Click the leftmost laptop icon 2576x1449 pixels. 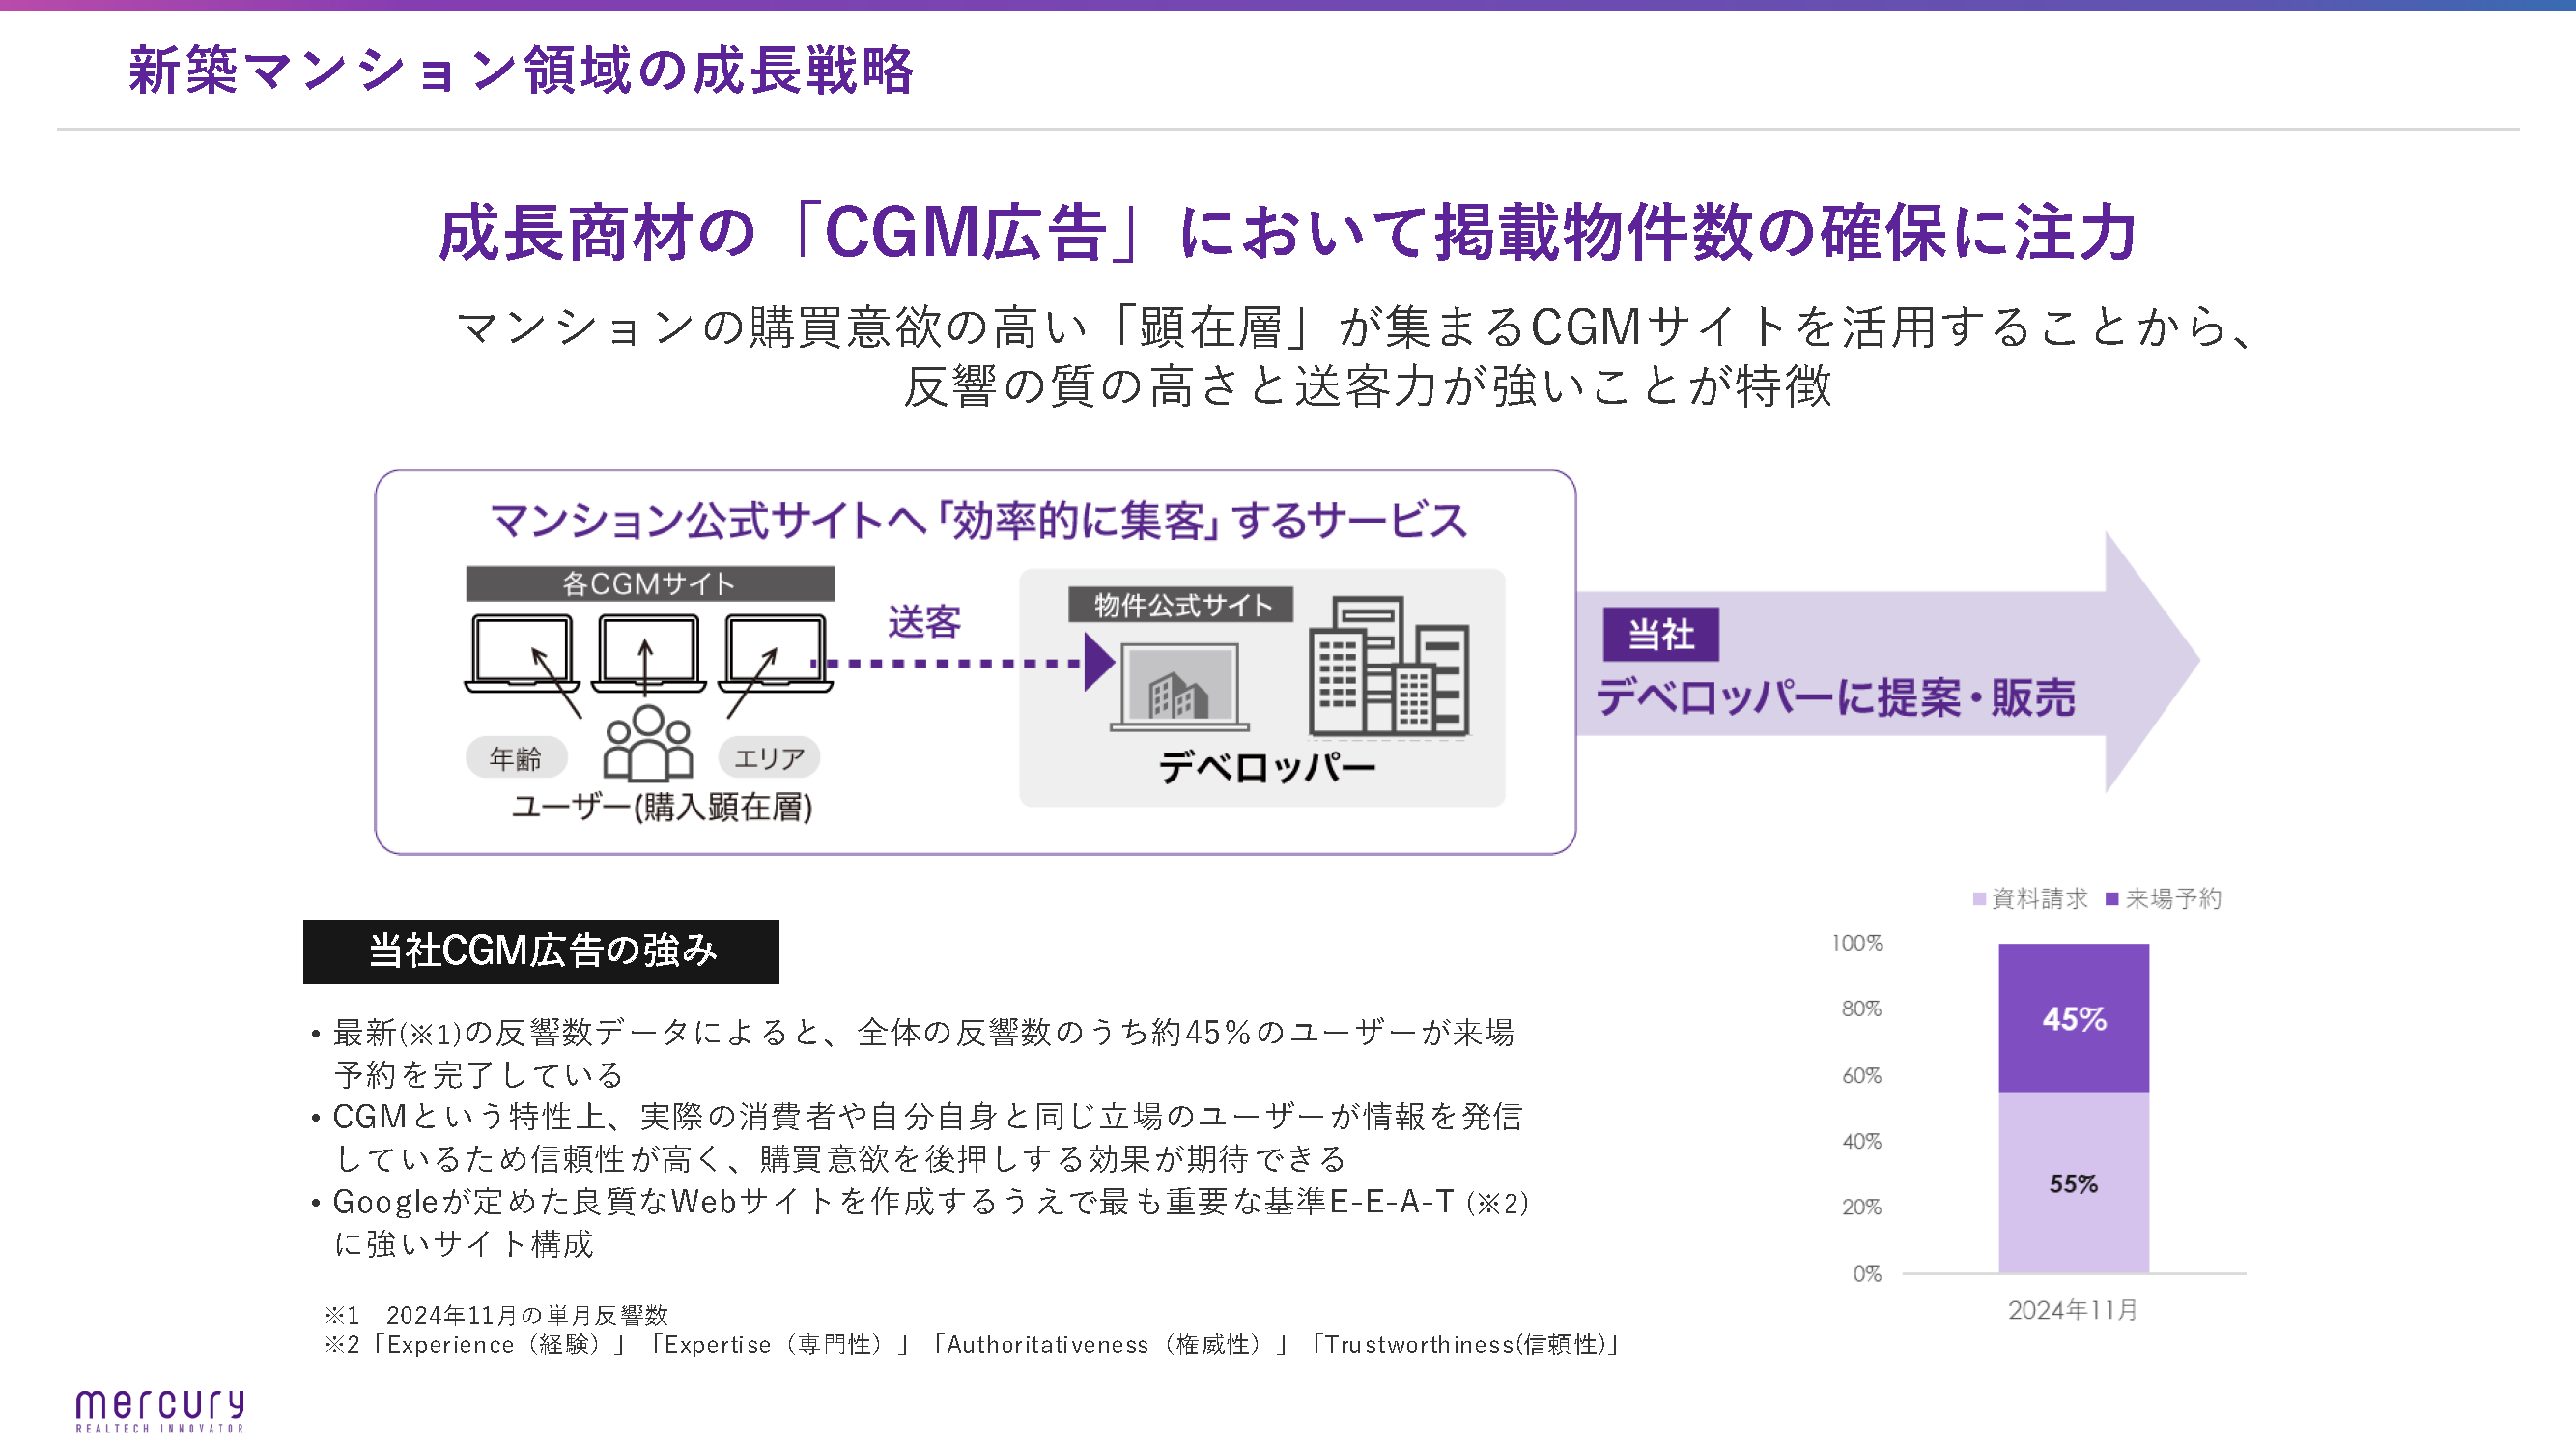pos(522,653)
